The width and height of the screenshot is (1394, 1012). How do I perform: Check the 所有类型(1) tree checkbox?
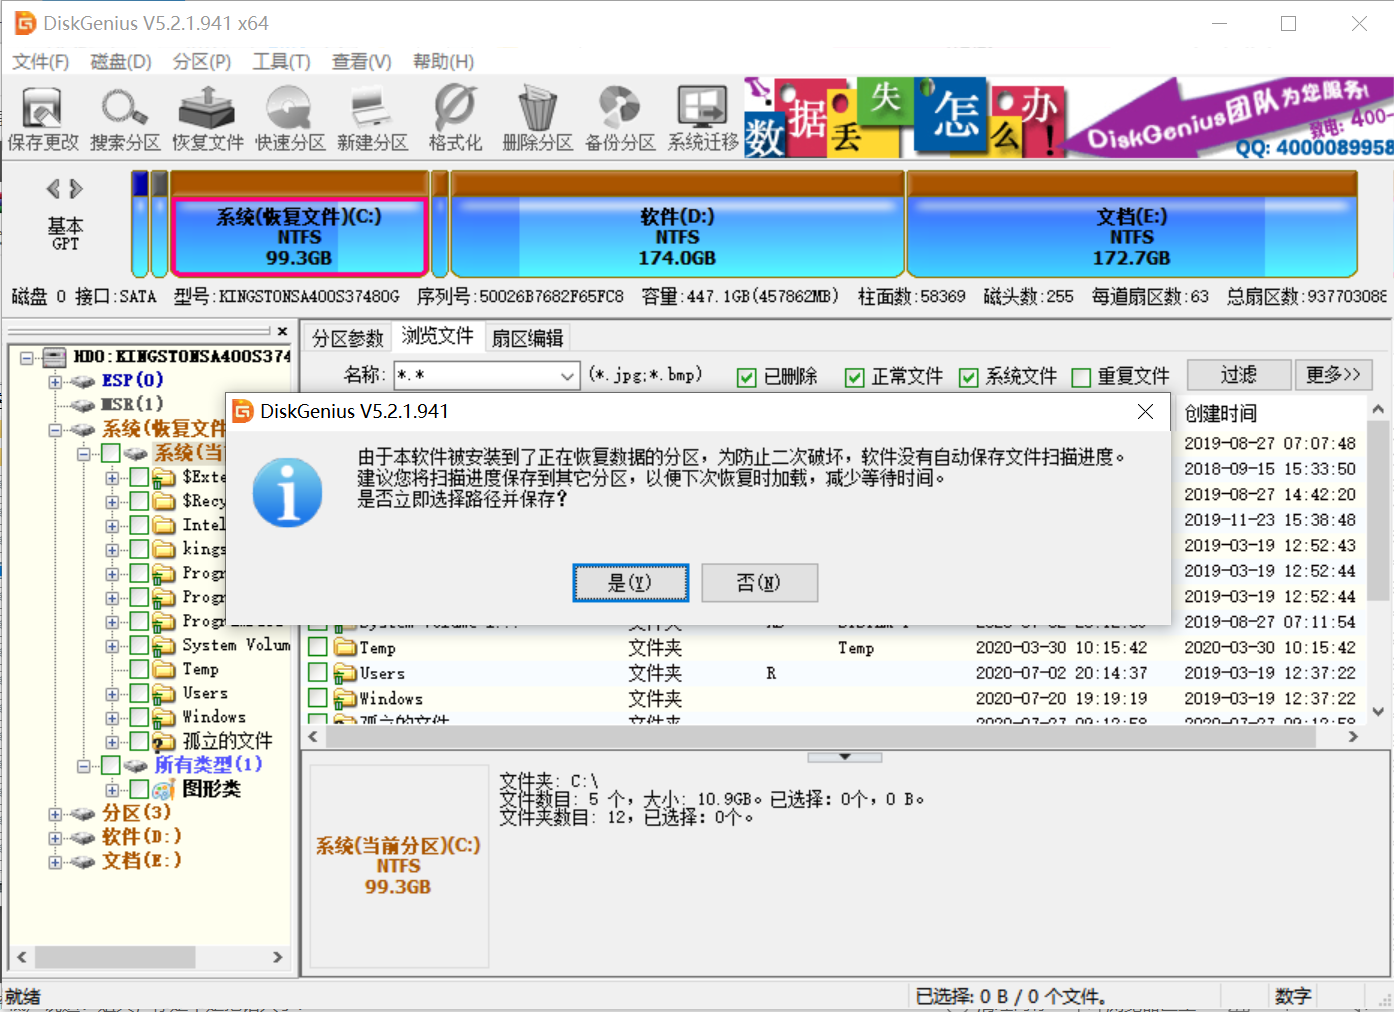(x=111, y=765)
